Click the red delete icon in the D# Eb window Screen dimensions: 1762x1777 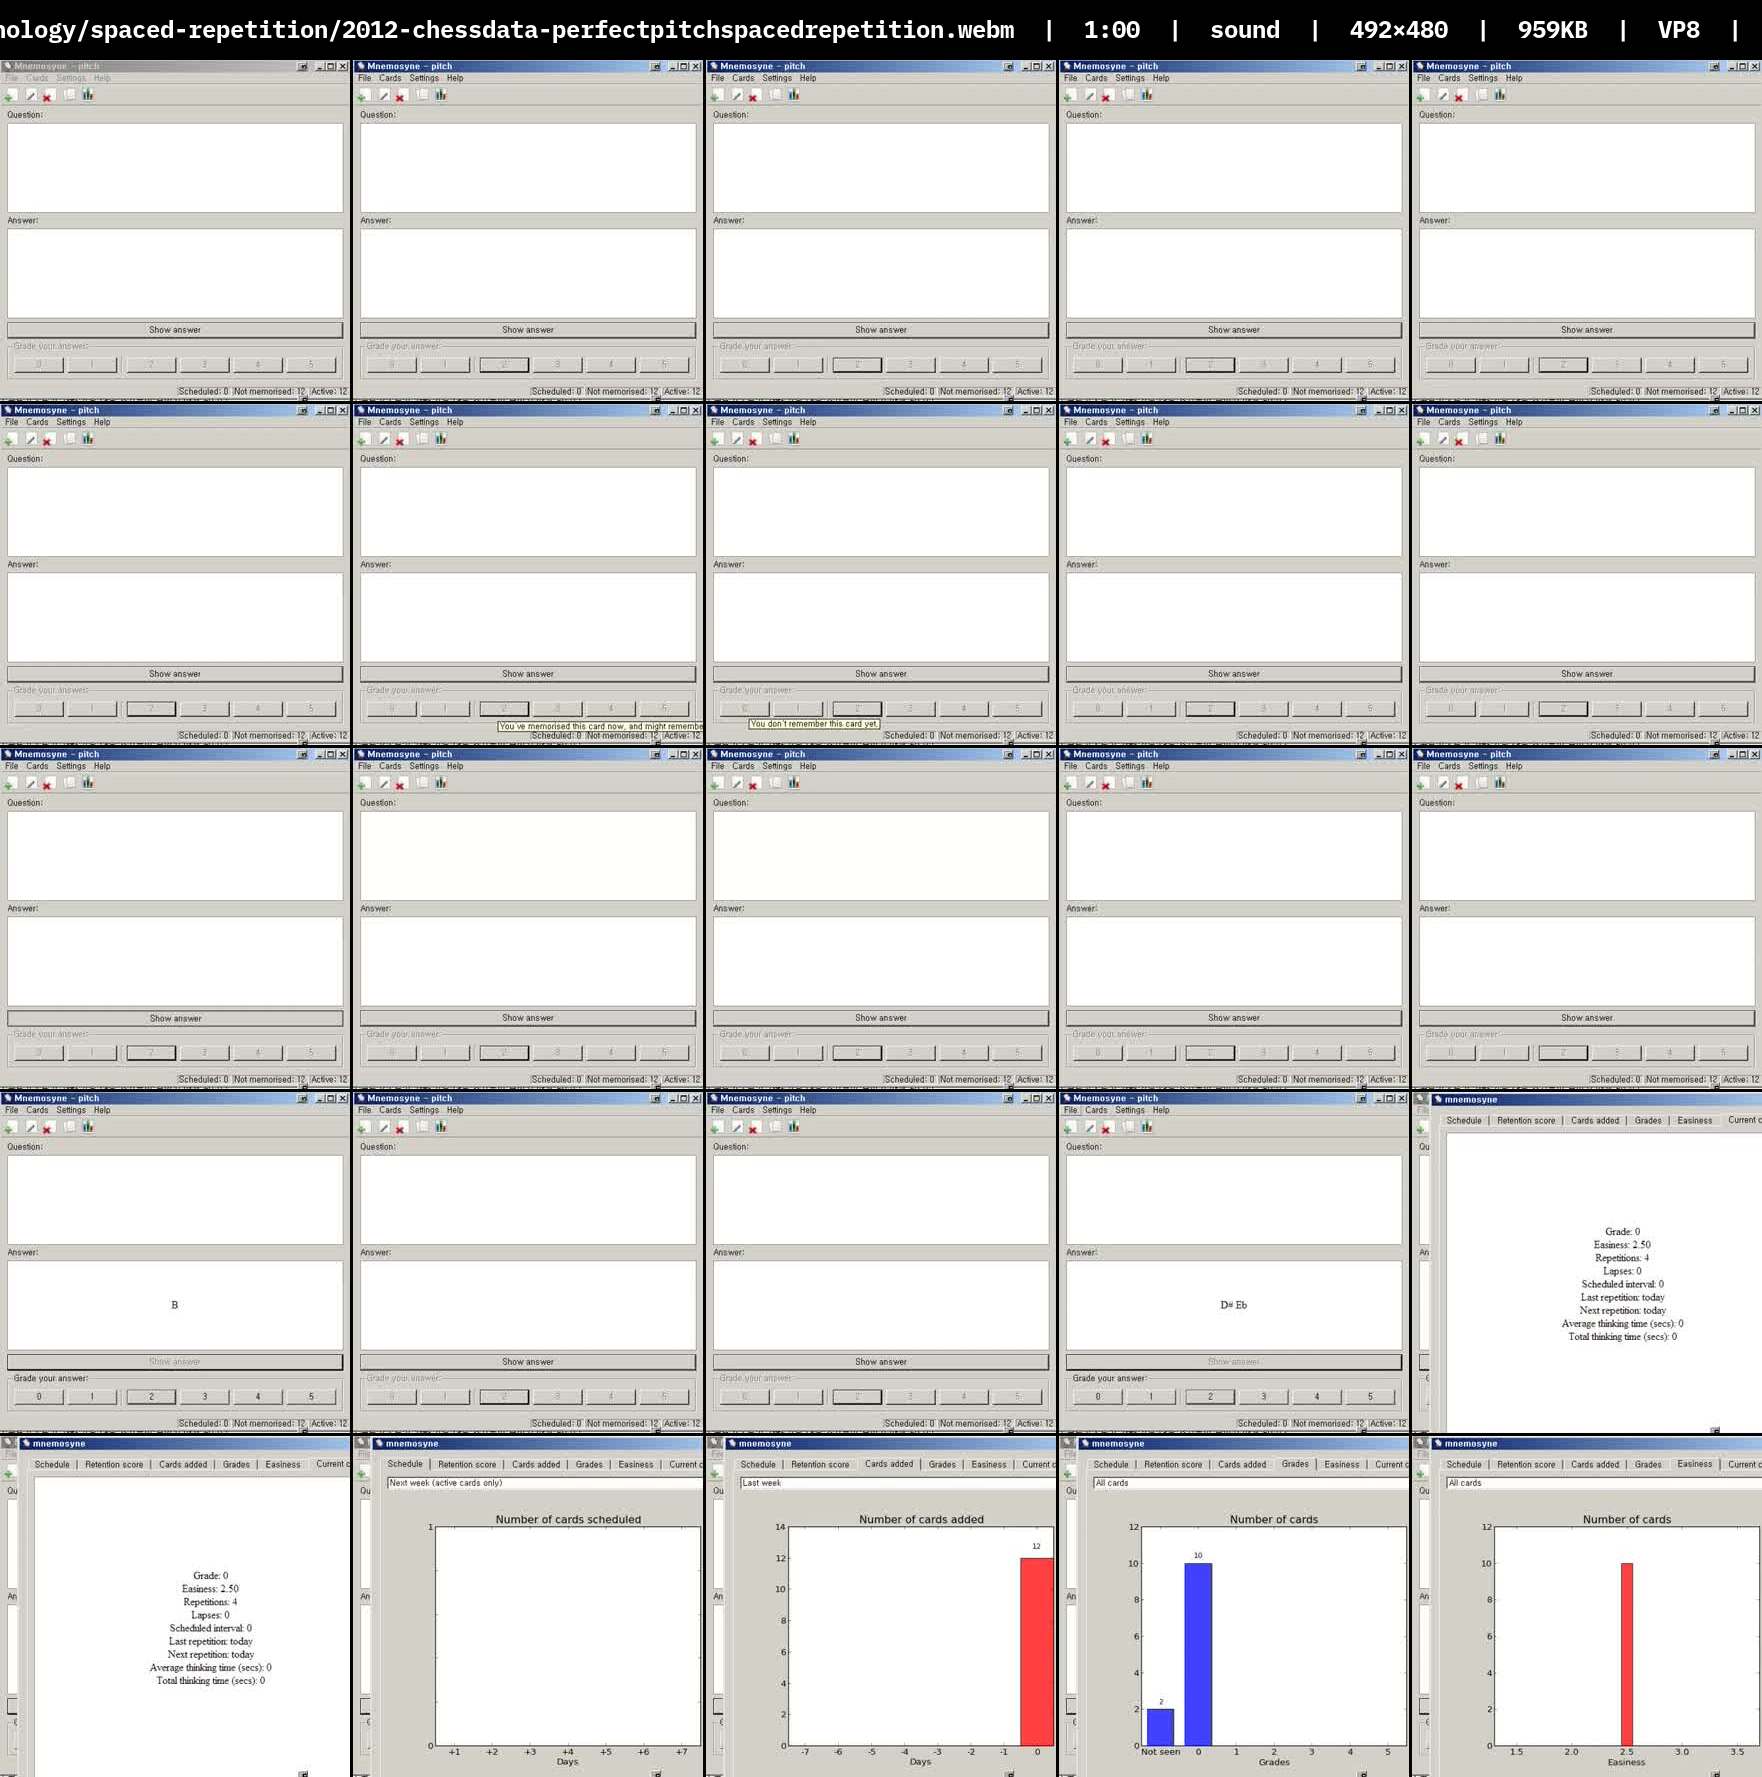1107,1128
